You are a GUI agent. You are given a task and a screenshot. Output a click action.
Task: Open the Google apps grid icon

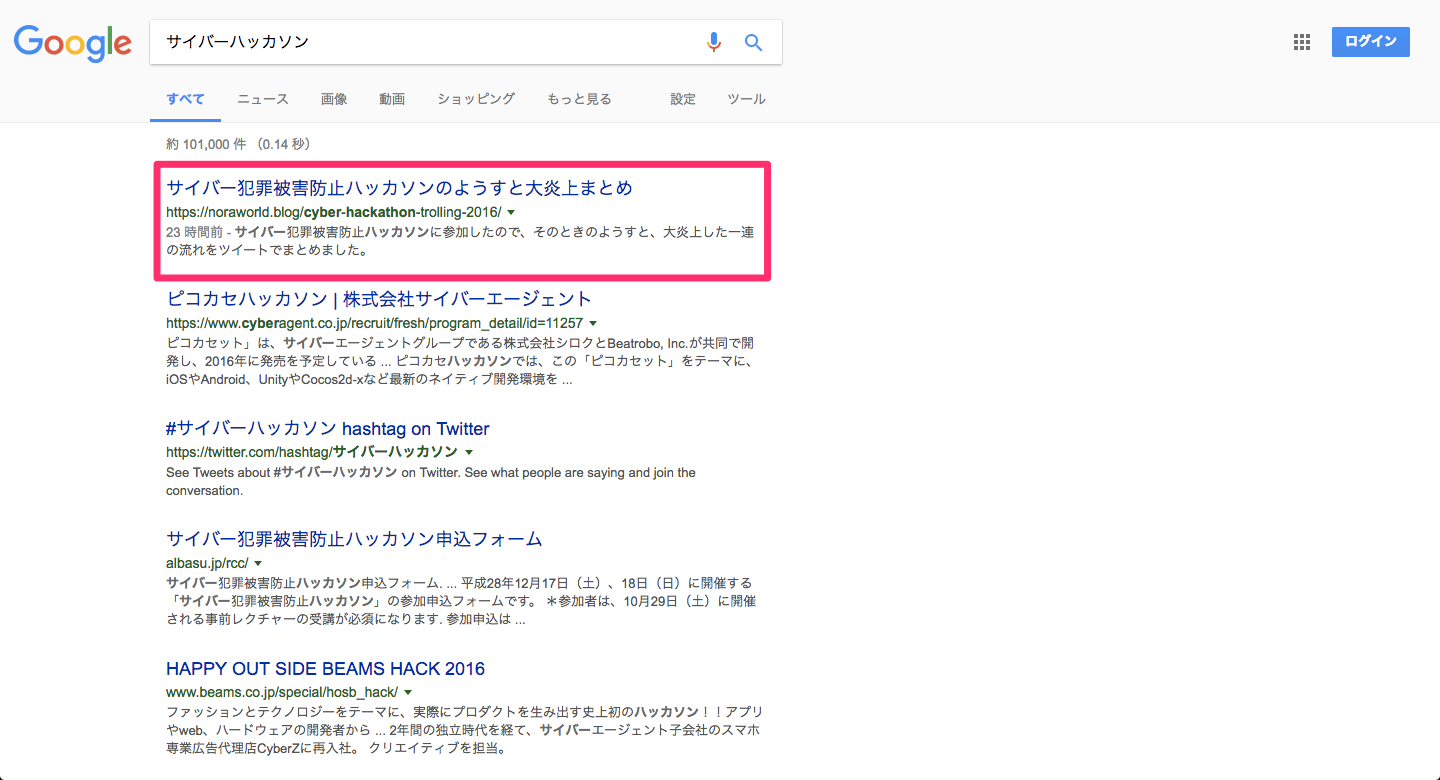1302,42
